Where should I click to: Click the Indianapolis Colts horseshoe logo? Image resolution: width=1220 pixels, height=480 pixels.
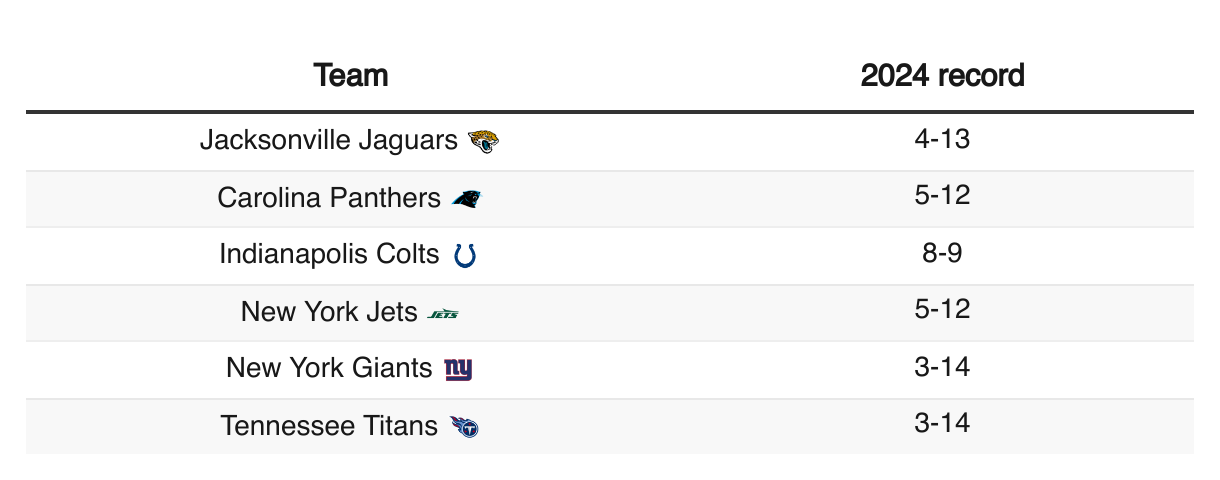point(465,255)
